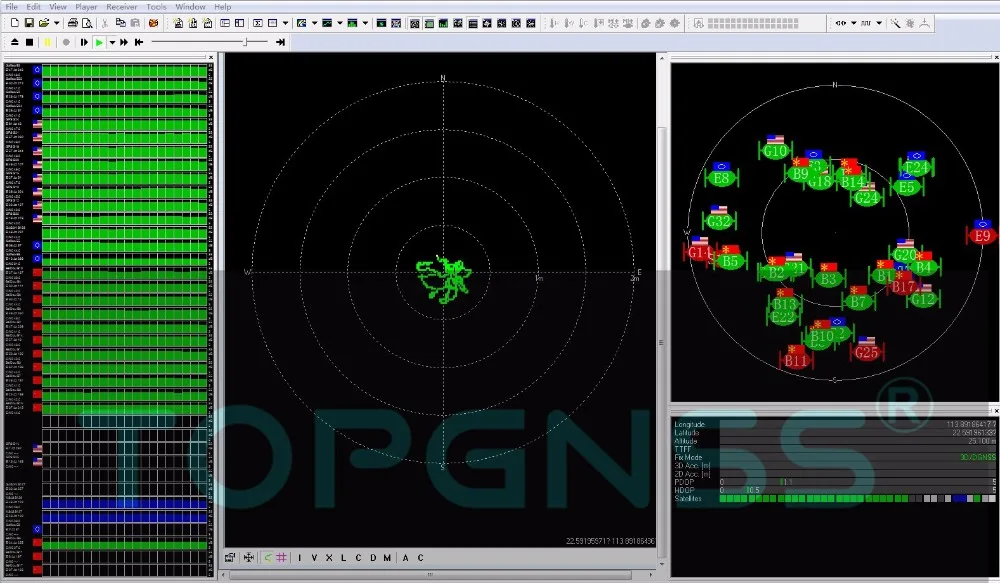This screenshot has height=583, width=1000.
Task: Expand the play speed dropdown arrow
Action: 111,42
